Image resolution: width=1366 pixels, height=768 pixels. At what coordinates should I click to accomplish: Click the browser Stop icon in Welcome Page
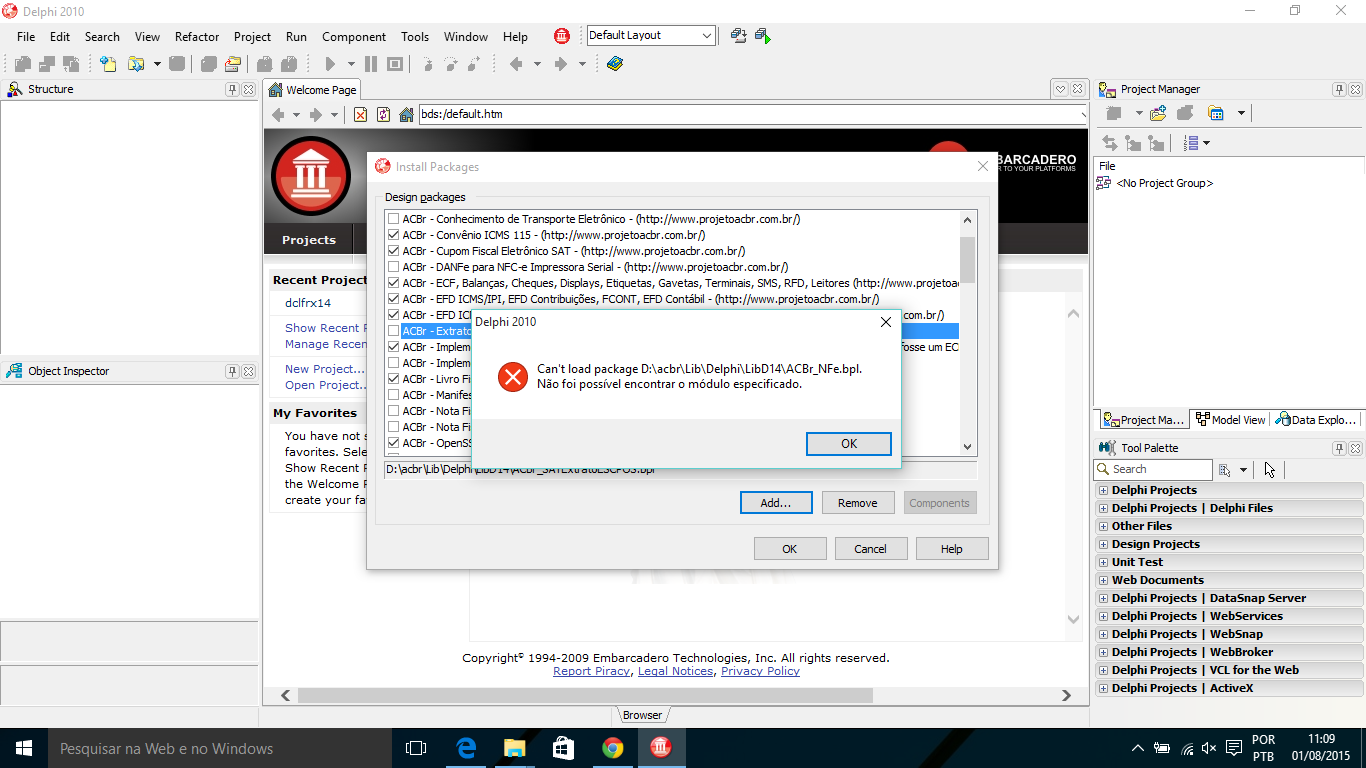pyautogui.click(x=360, y=115)
